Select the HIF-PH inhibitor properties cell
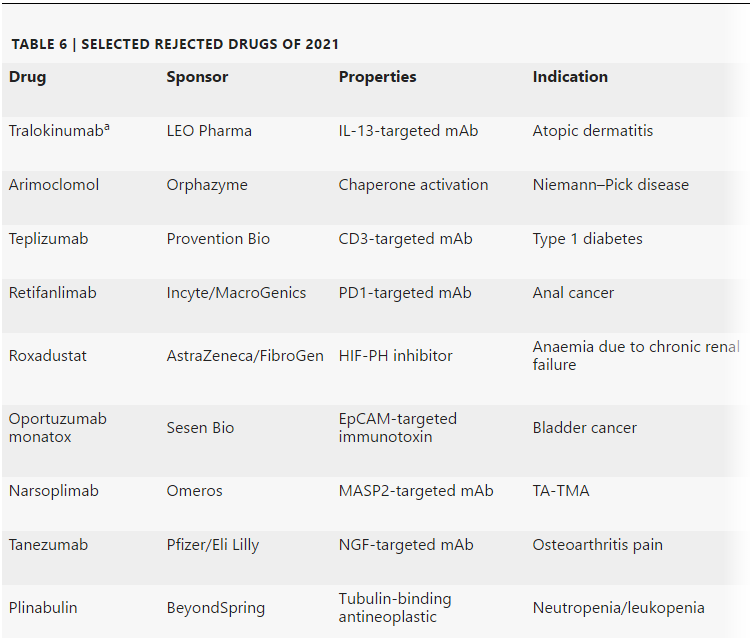The height and width of the screenshot is (638, 750). click(395, 356)
